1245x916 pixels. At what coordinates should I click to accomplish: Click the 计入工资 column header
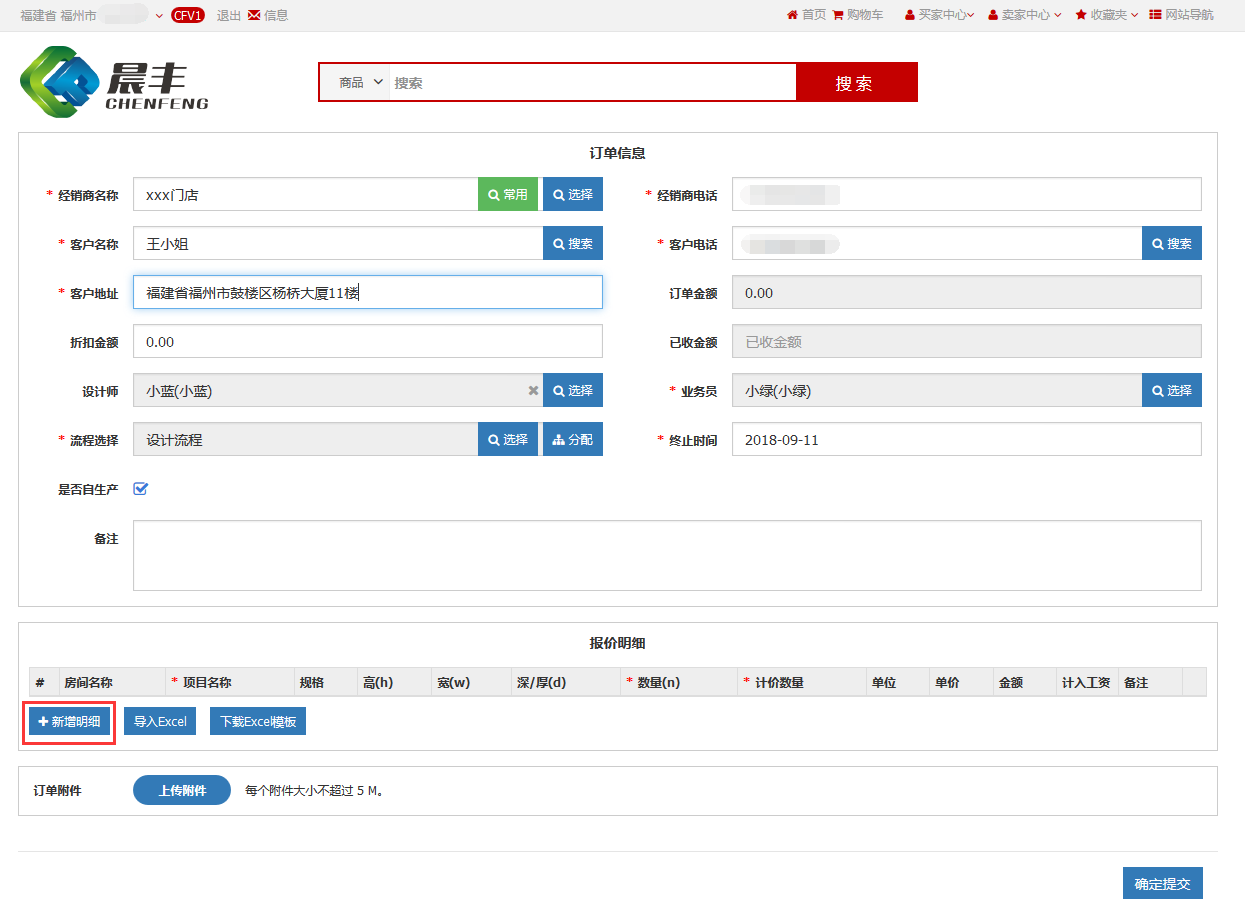tap(1086, 683)
